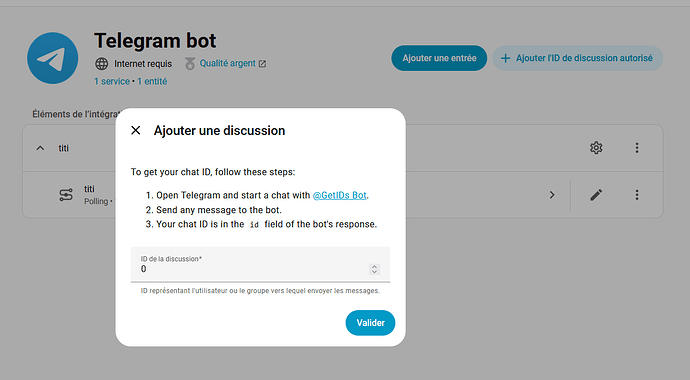Increase discussion ID with stepper up arrow
Viewport: 690px width, 380px height.
[x=374, y=267]
